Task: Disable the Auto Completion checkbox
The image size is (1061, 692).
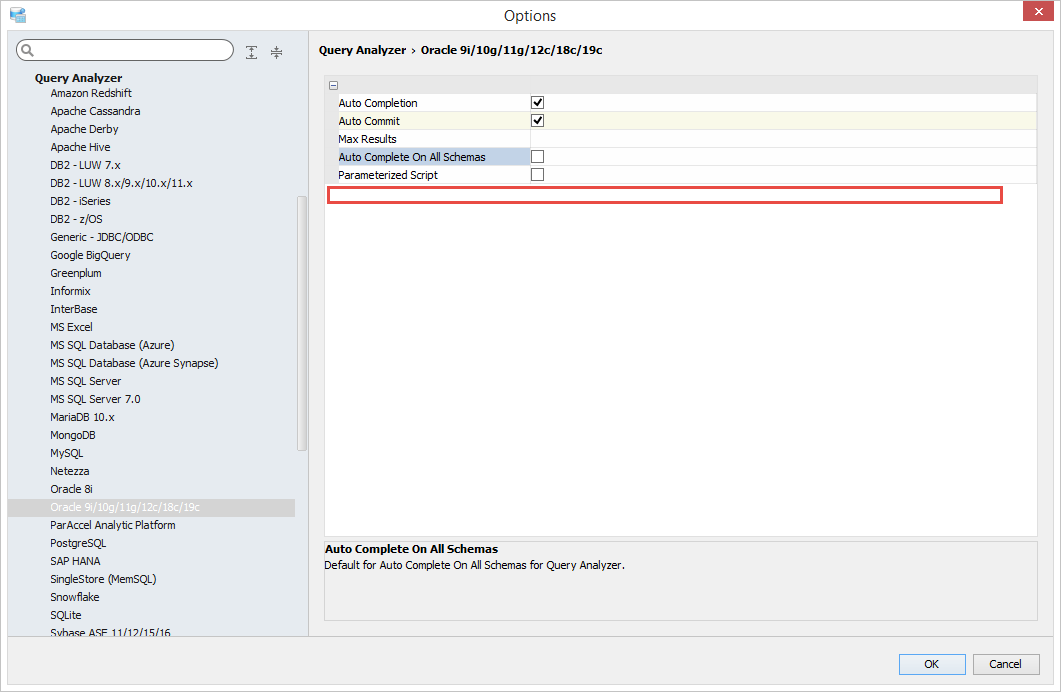Action: (537, 103)
